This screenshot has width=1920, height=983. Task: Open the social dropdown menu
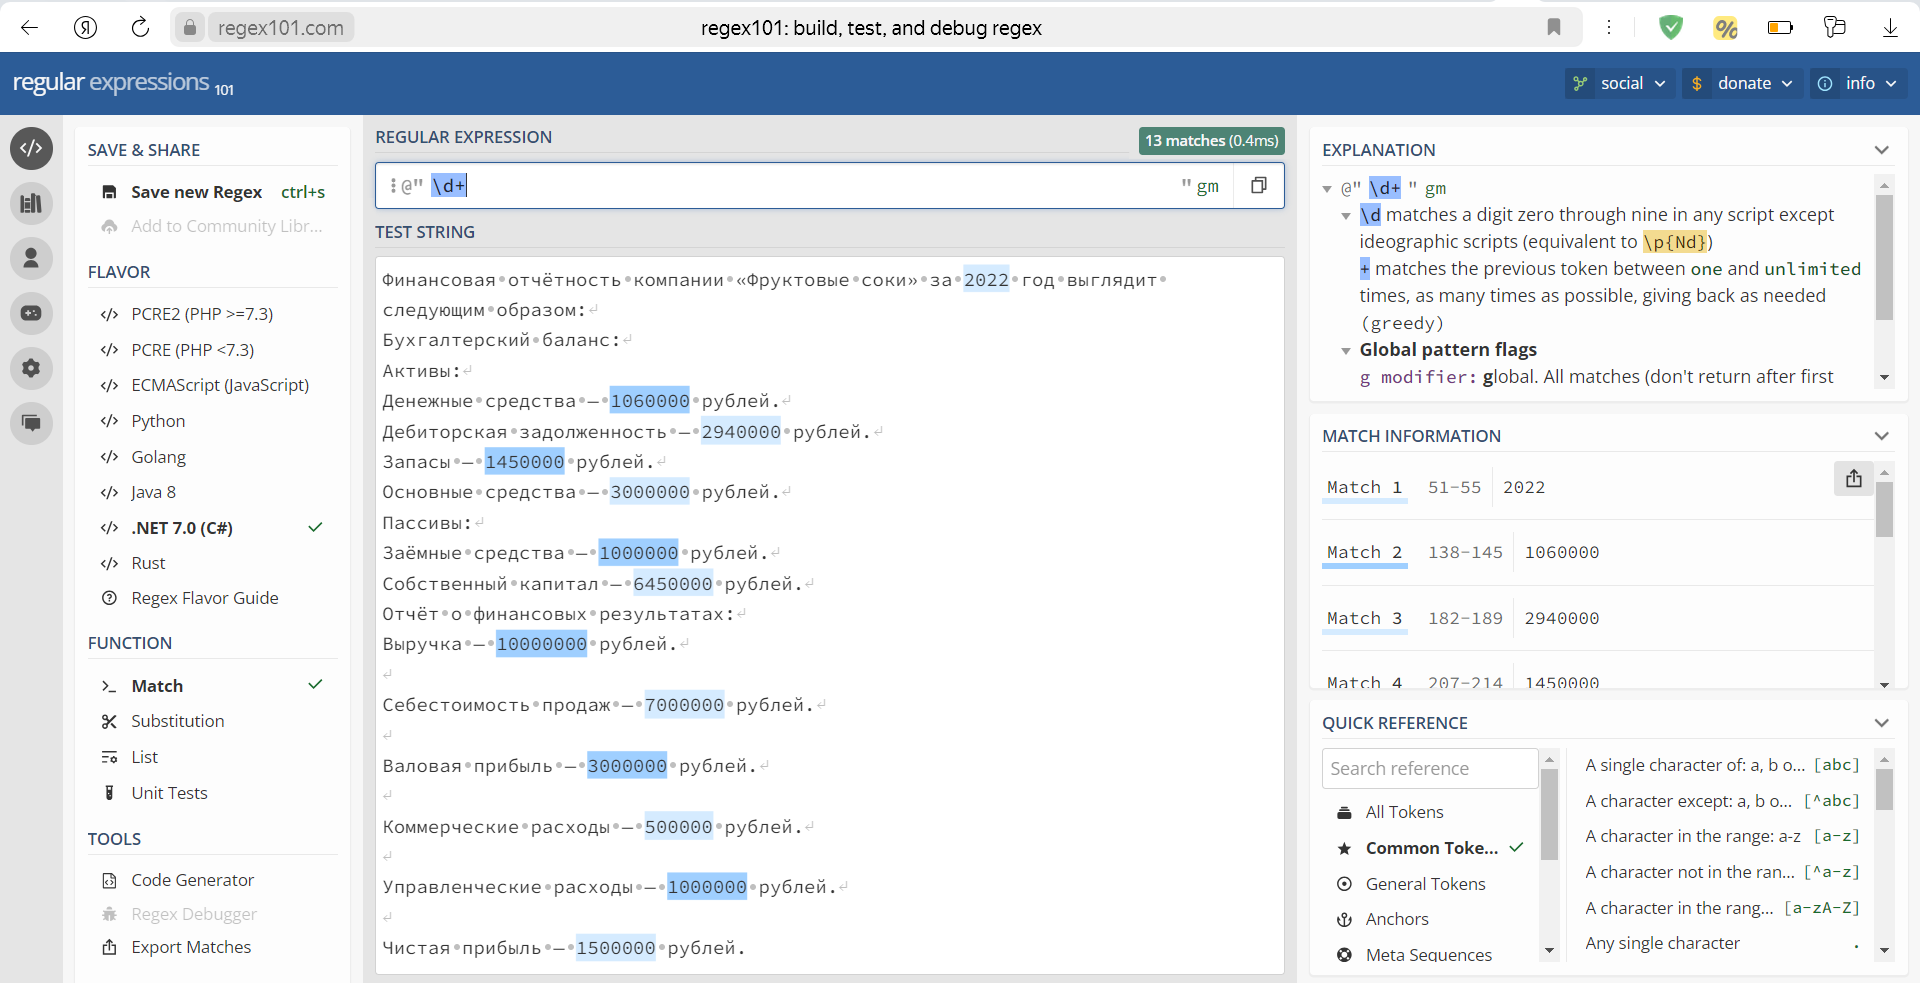pyautogui.click(x=1619, y=83)
